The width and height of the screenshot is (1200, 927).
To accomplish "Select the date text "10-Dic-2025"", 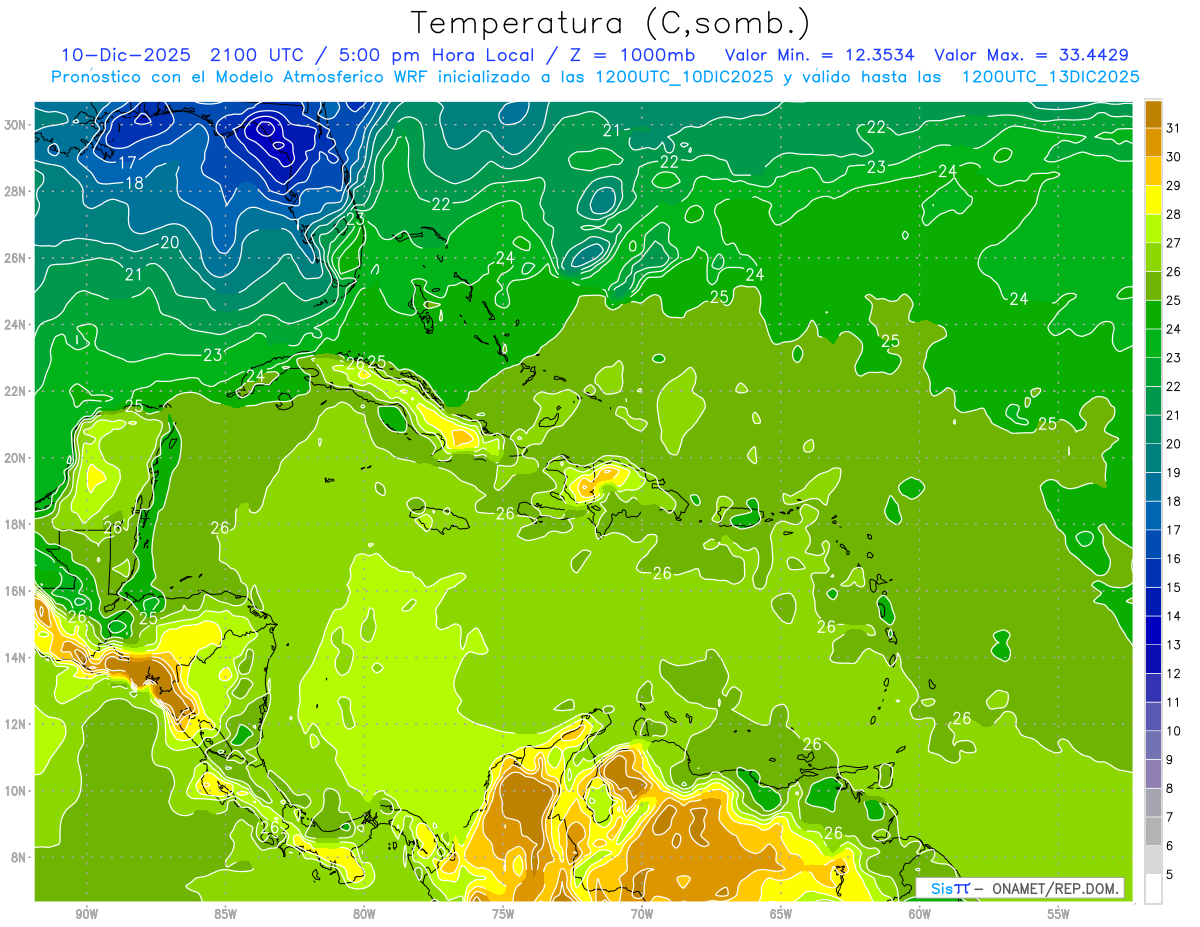I will (x=126, y=55).
